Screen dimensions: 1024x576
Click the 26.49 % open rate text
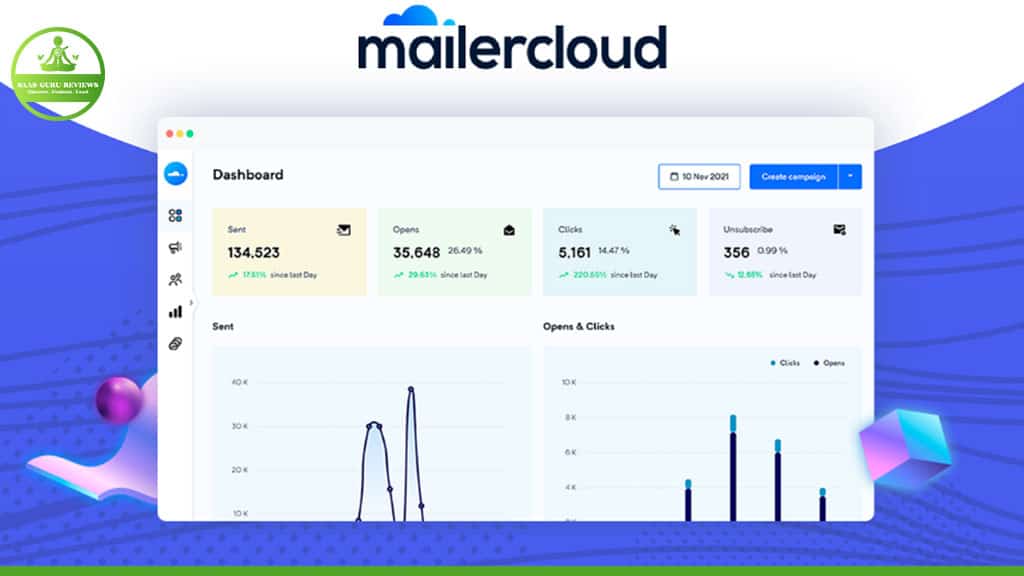click(x=465, y=251)
